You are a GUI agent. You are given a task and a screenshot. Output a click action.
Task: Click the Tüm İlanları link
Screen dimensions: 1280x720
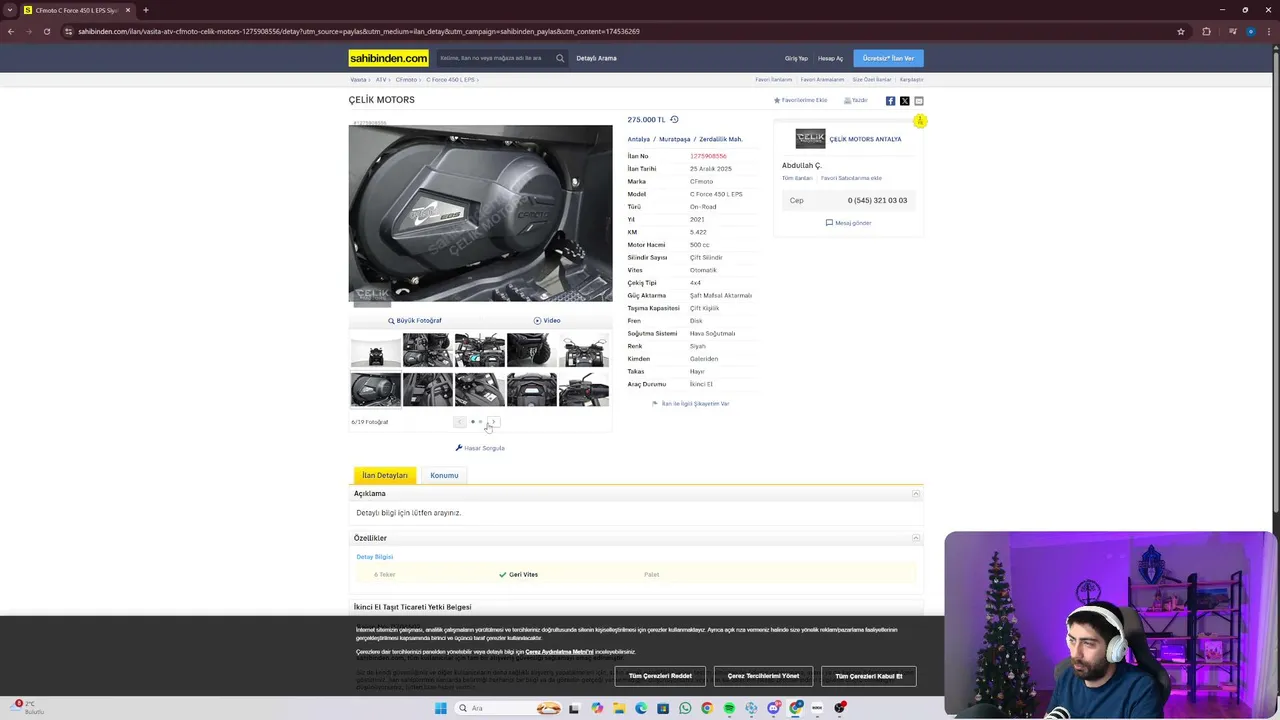(797, 178)
